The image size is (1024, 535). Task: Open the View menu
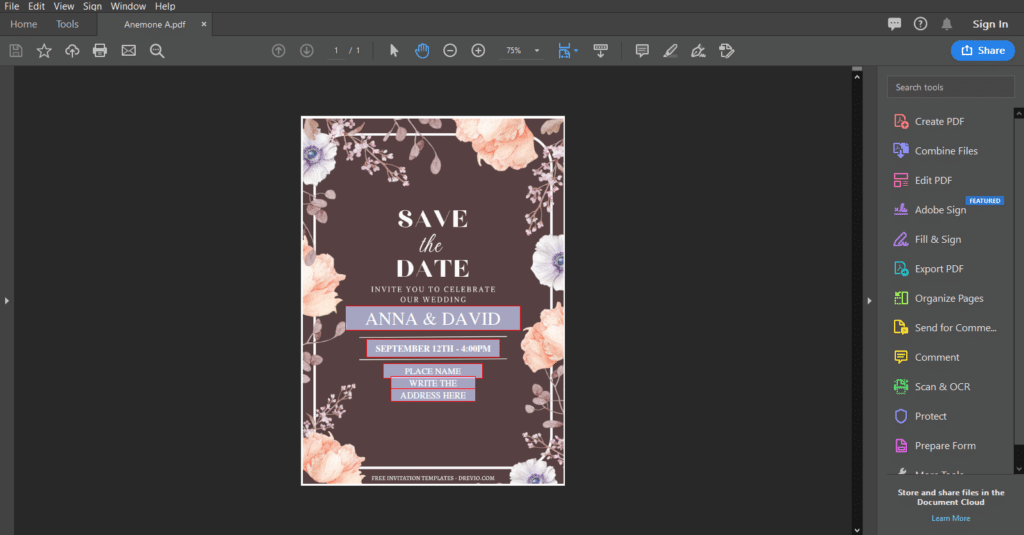tap(64, 6)
